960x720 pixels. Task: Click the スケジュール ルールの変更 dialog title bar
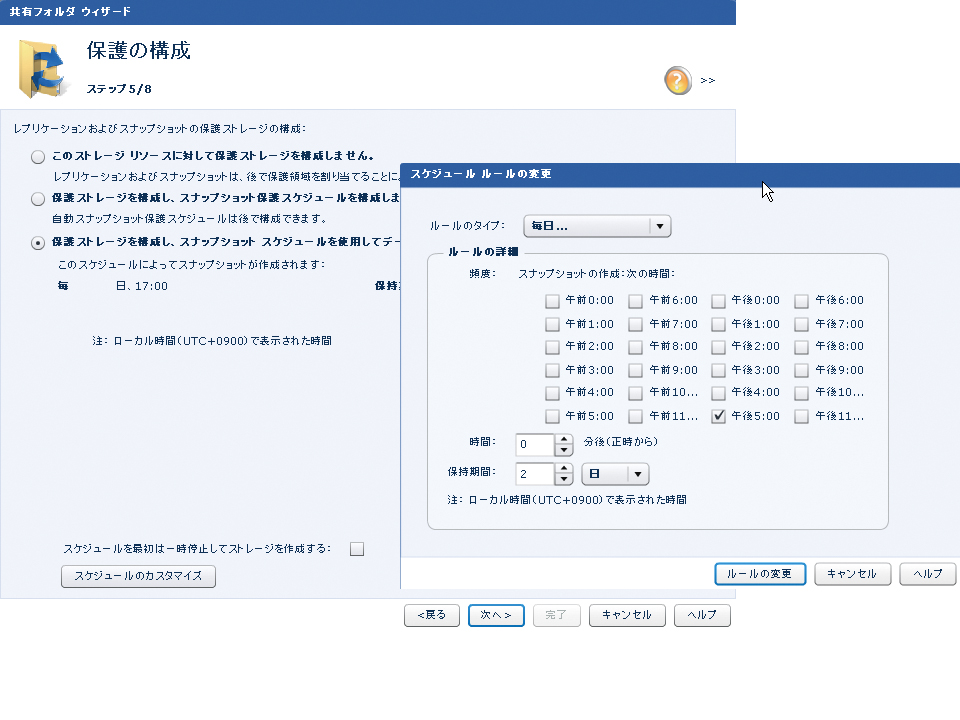(680, 174)
